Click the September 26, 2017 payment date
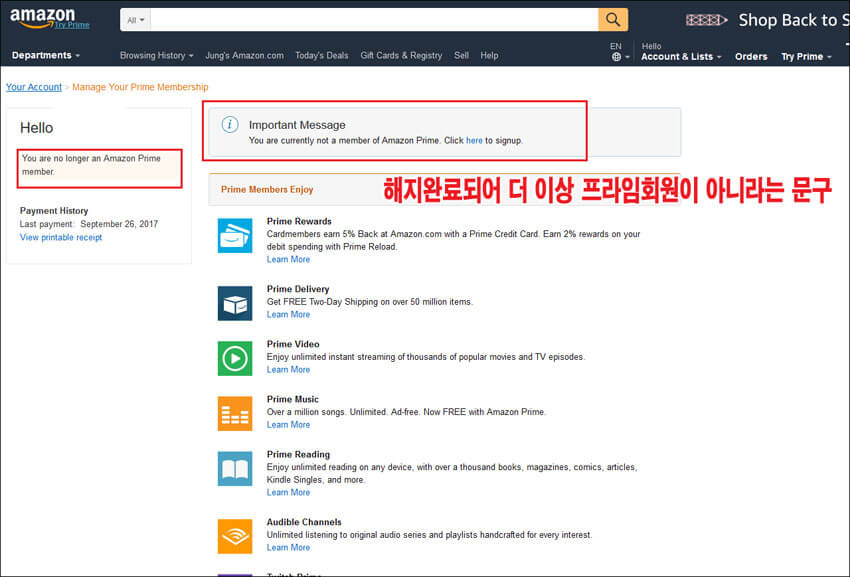Screen dimensions: 850x577 click(x=119, y=224)
